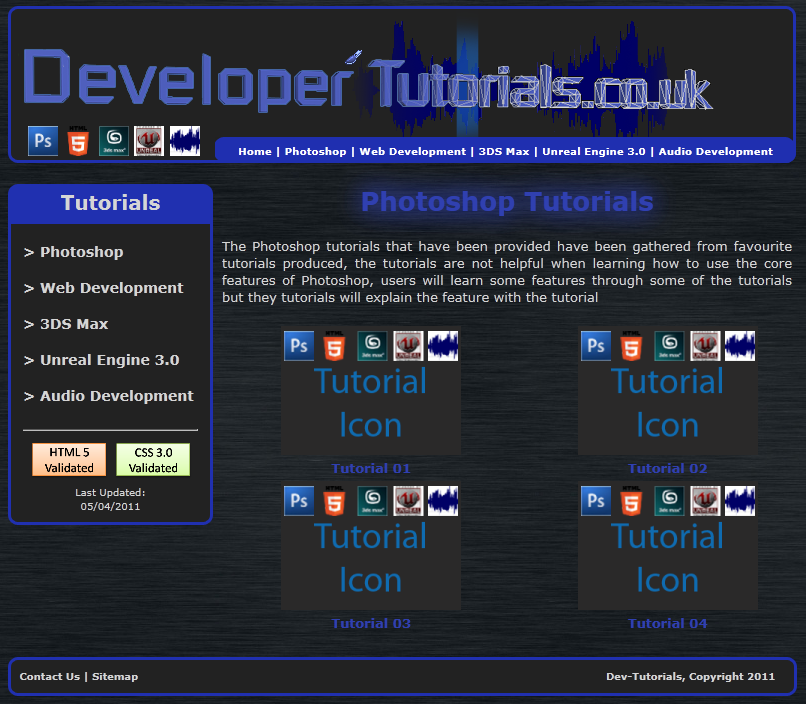Click Unreal icon in Tutorial 04 thumbnail
806x704 pixels.
705,501
